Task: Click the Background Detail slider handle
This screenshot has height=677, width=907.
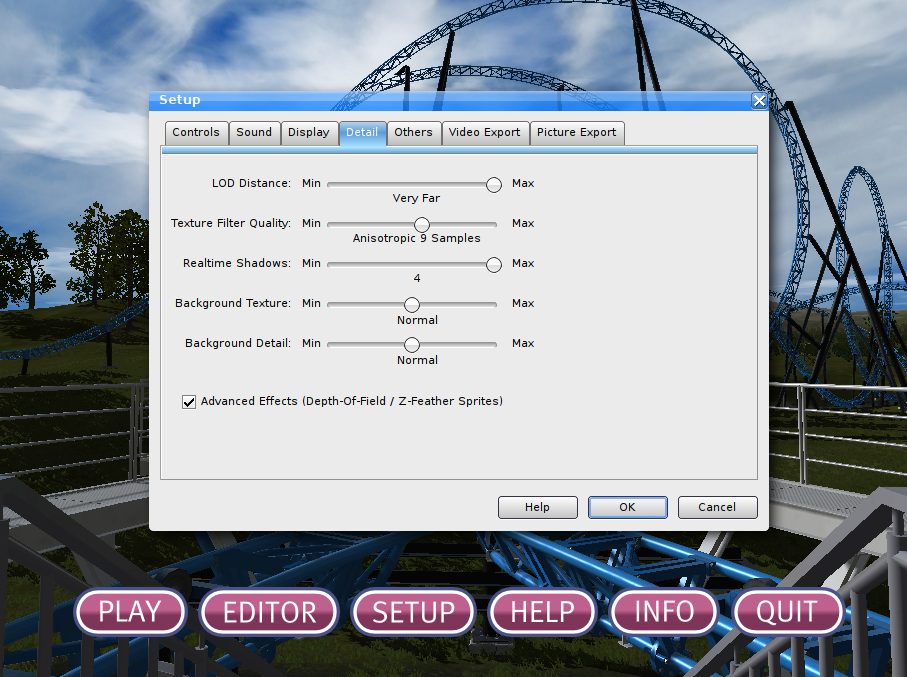Action: click(412, 344)
